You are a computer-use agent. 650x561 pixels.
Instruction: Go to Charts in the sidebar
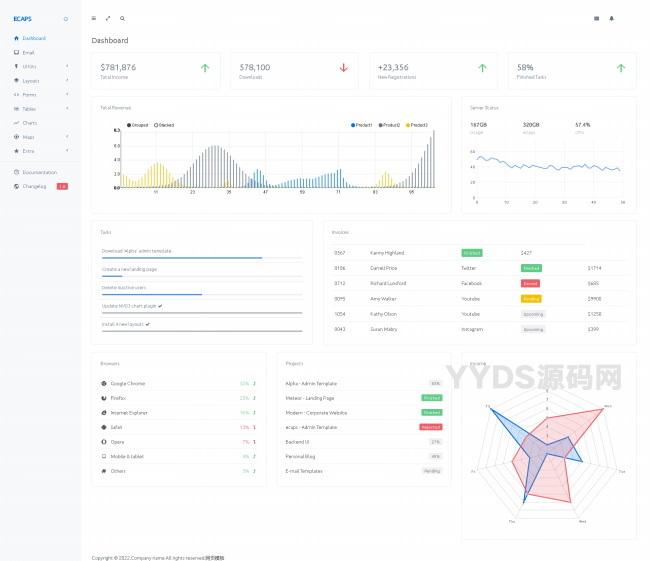point(30,122)
